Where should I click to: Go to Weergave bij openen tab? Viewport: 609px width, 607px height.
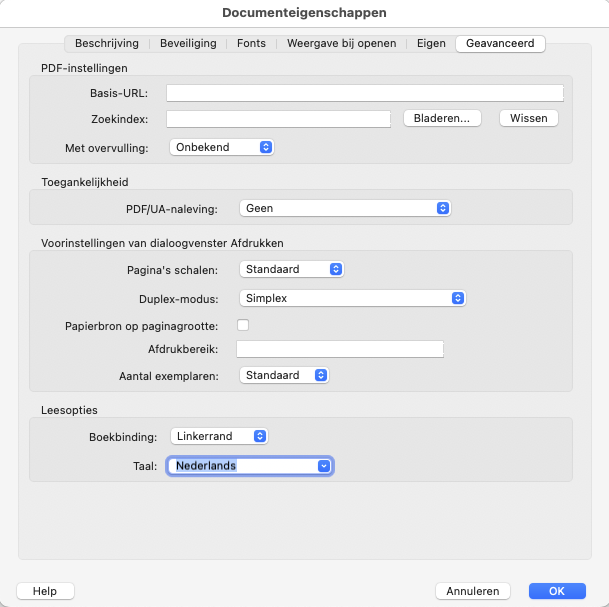pyautogui.click(x=341, y=43)
